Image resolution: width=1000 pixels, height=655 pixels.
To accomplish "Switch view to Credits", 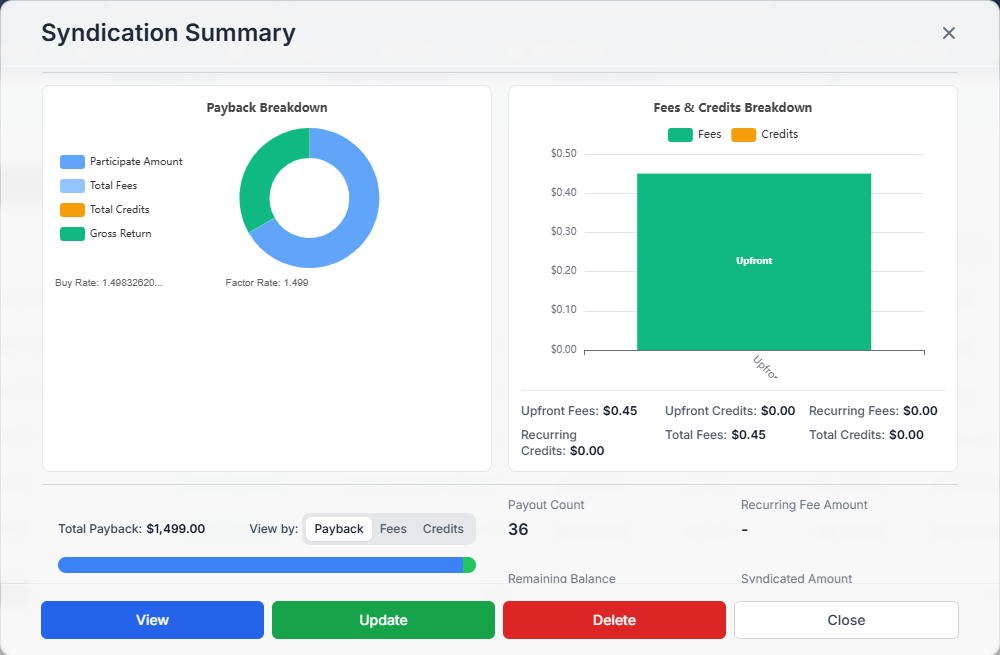I will [442, 529].
